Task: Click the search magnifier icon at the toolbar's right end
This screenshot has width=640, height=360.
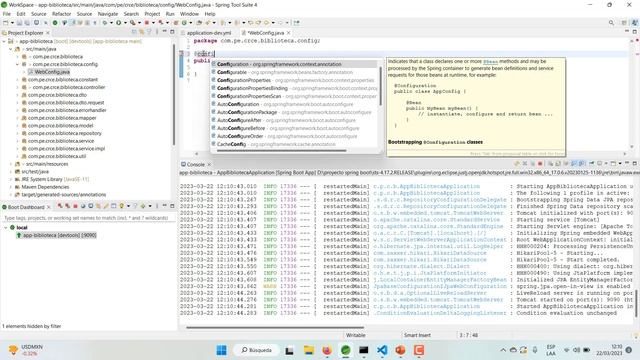Action: pyautogui.click(x=611, y=23)
